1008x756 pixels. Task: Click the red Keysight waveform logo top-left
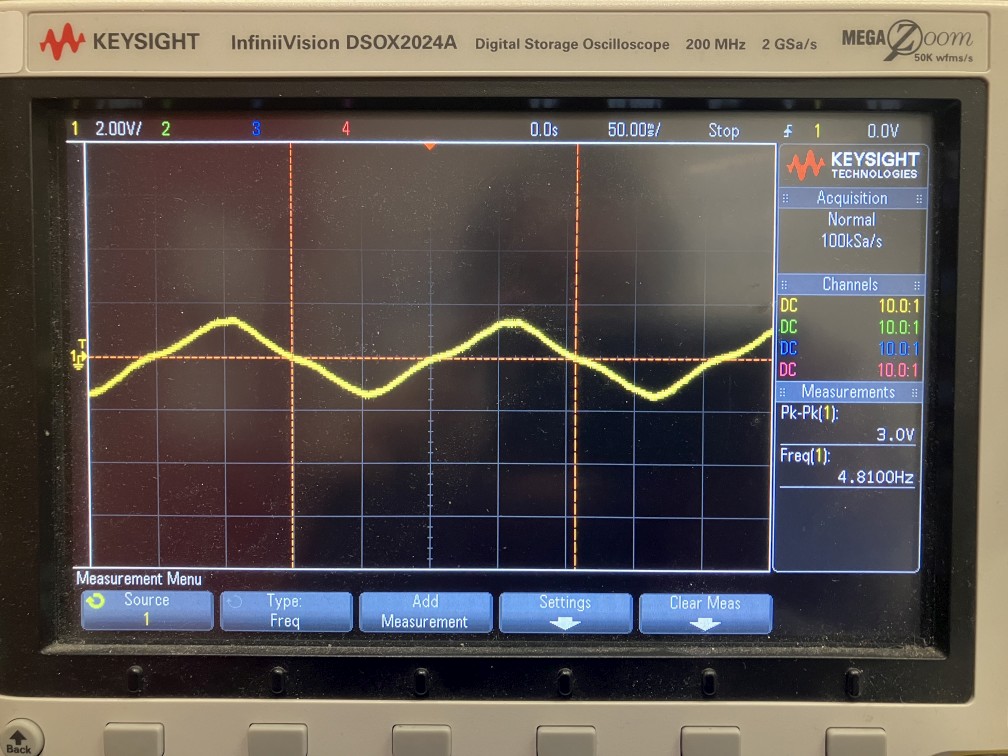coord(62,42)
